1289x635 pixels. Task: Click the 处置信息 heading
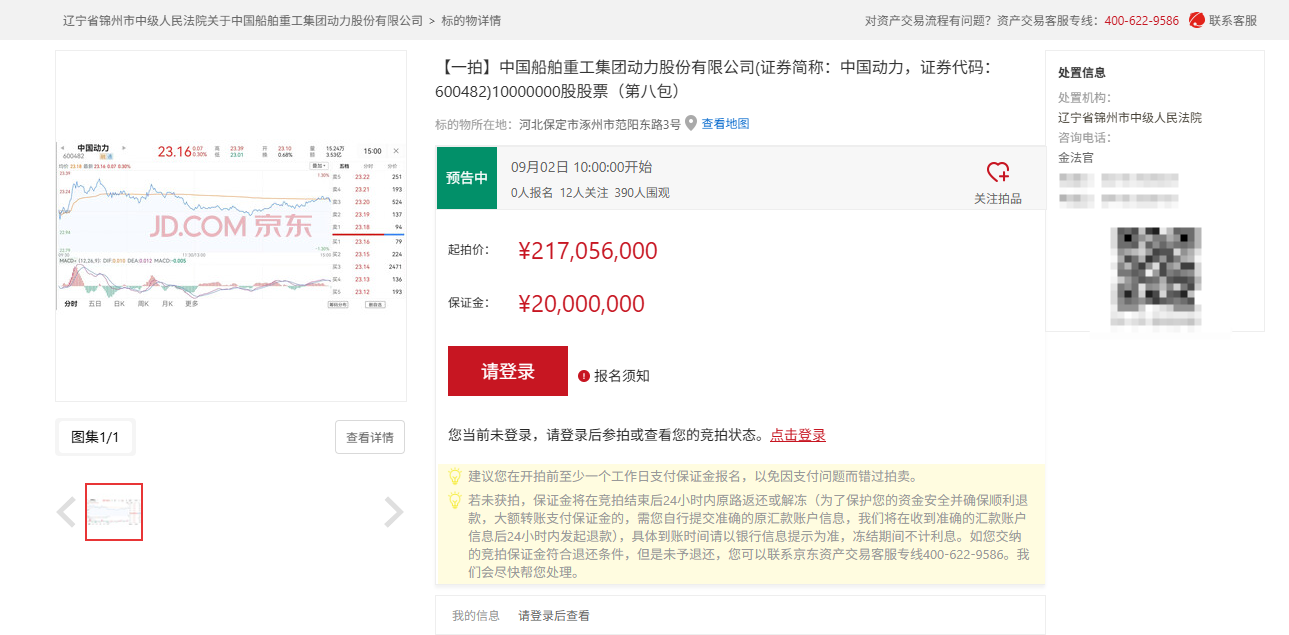coord(1082,73)
